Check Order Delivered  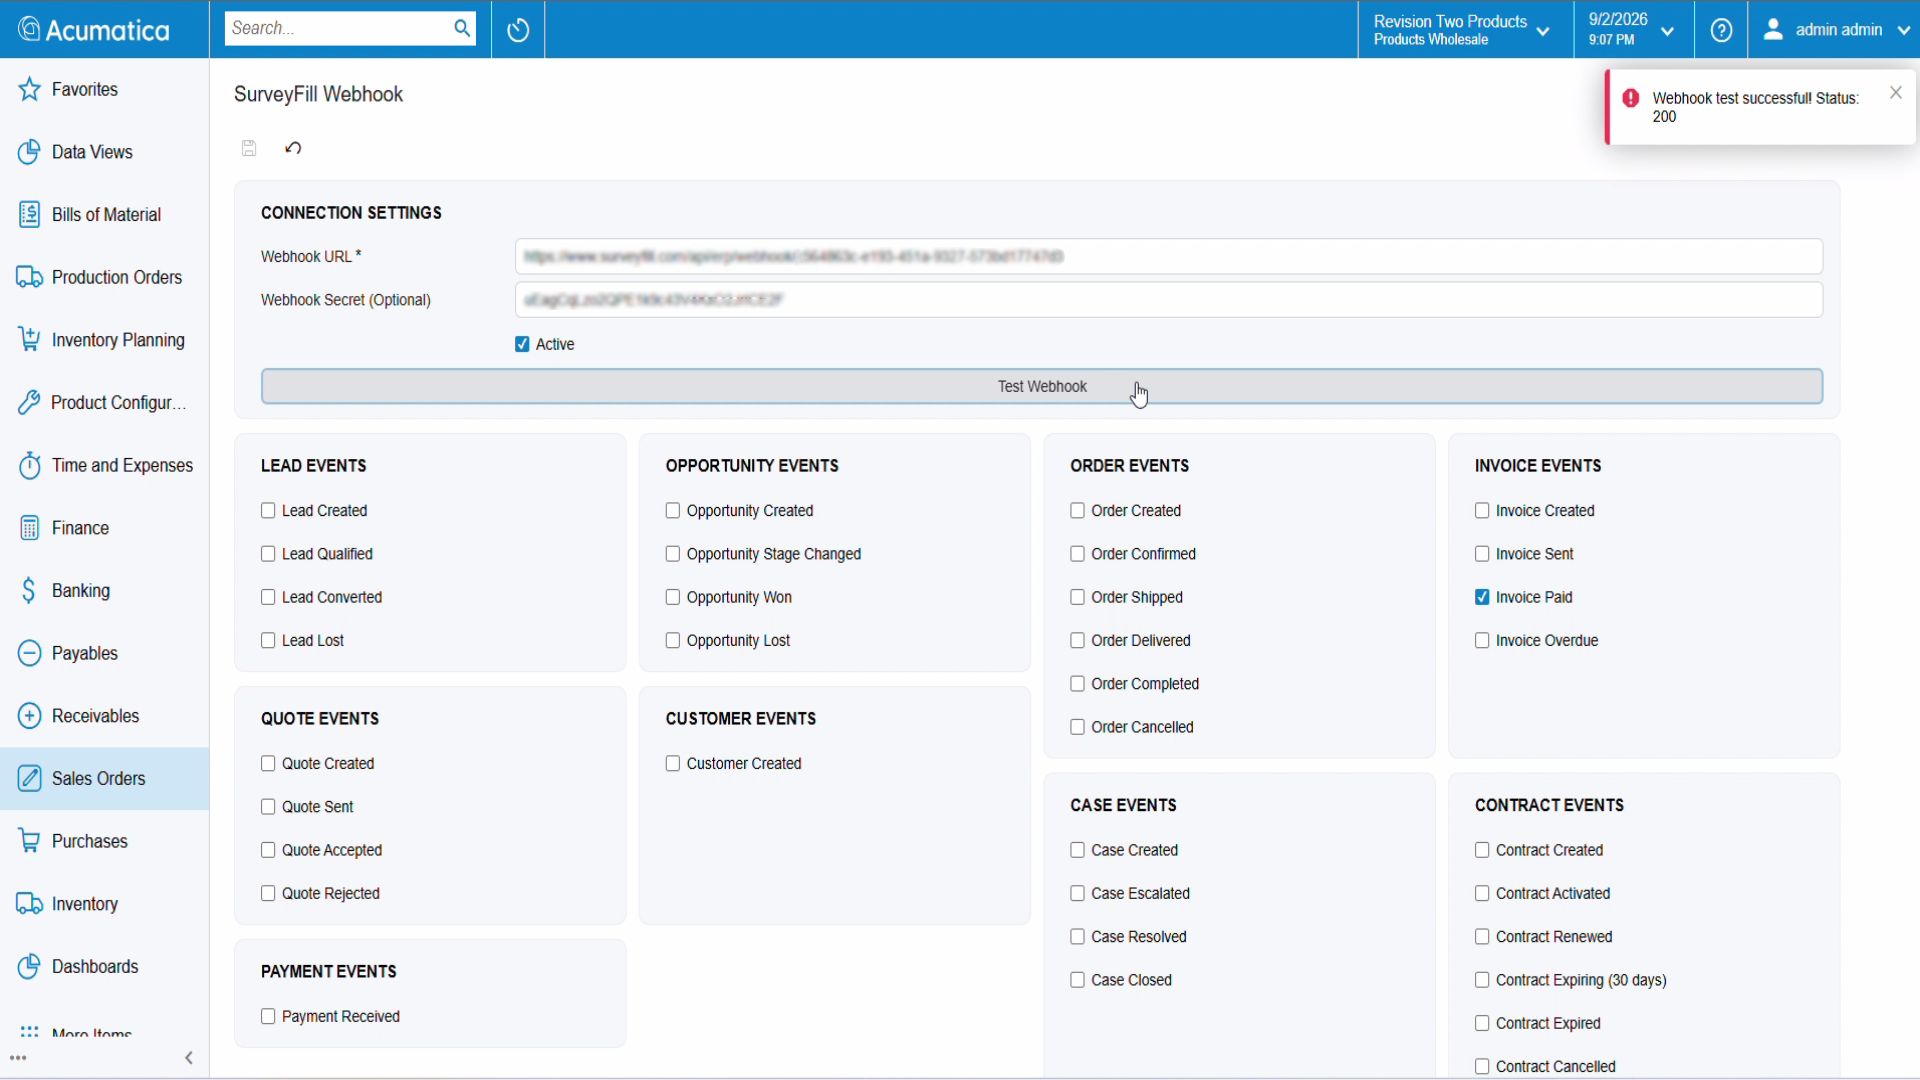coord(1077,641)
